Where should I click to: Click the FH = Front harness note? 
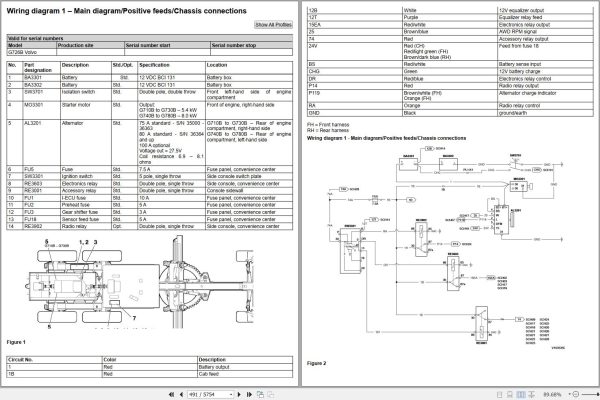click(328, 125)
